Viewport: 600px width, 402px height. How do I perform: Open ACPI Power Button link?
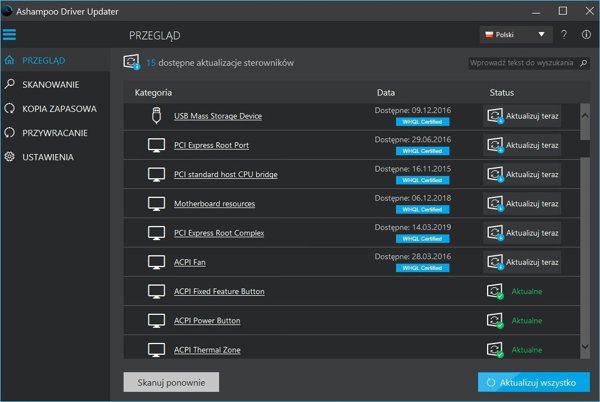click(207, 321)
